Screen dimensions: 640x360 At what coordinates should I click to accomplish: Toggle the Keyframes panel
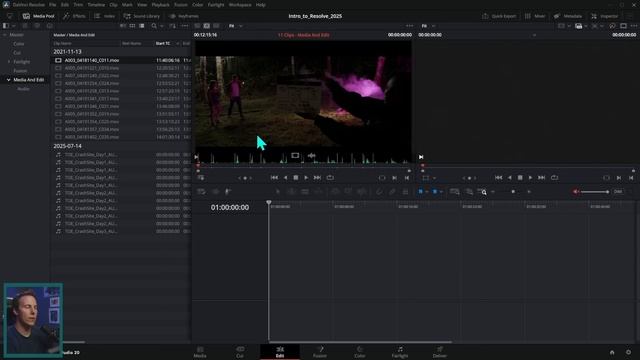pos(184,16)
